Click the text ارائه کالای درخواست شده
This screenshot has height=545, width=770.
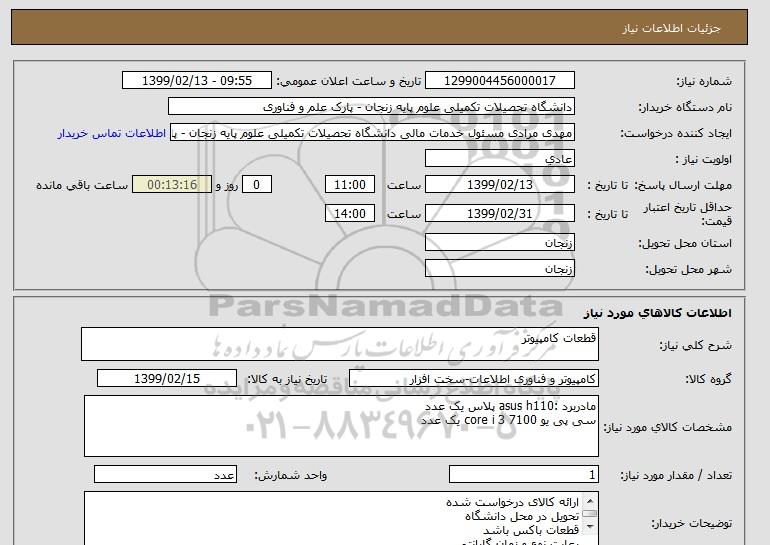coord(513,502)
